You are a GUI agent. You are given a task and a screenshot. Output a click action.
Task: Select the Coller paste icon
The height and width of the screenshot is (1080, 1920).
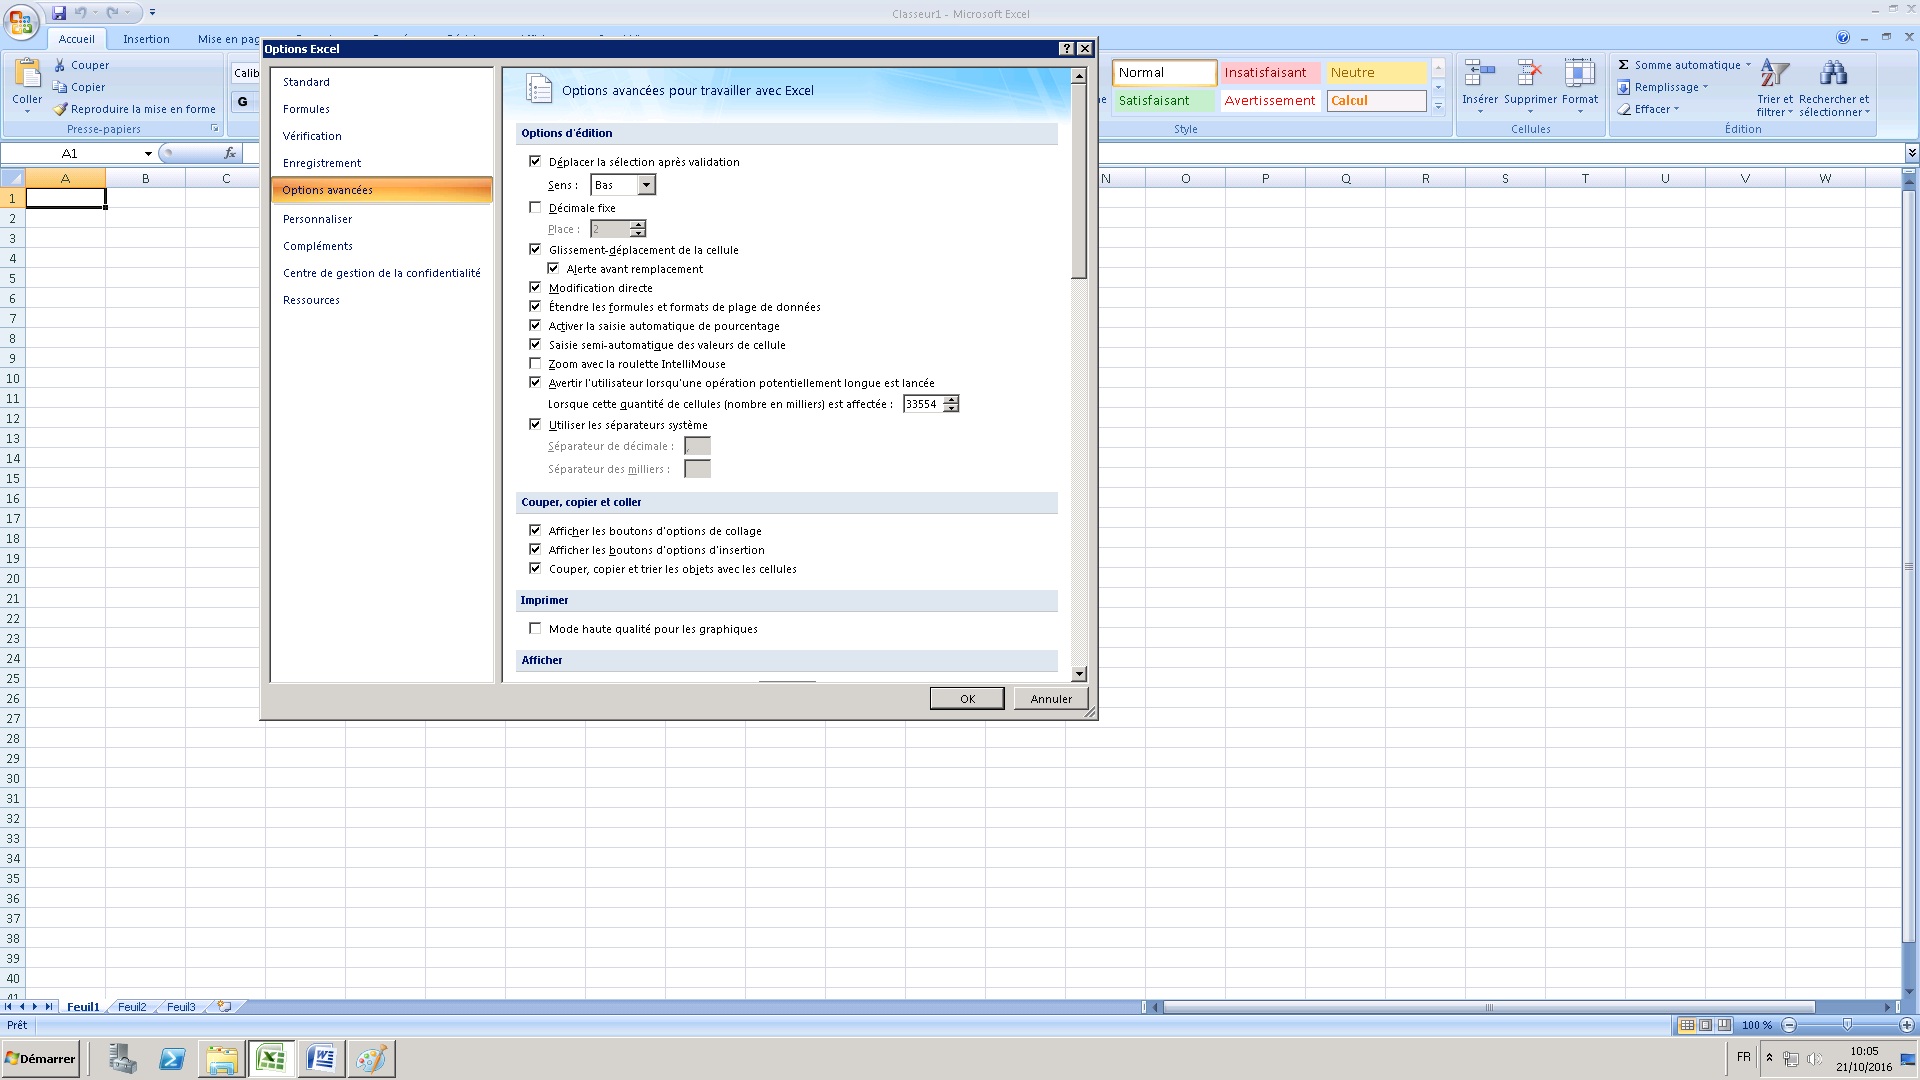tap(27, 74)
